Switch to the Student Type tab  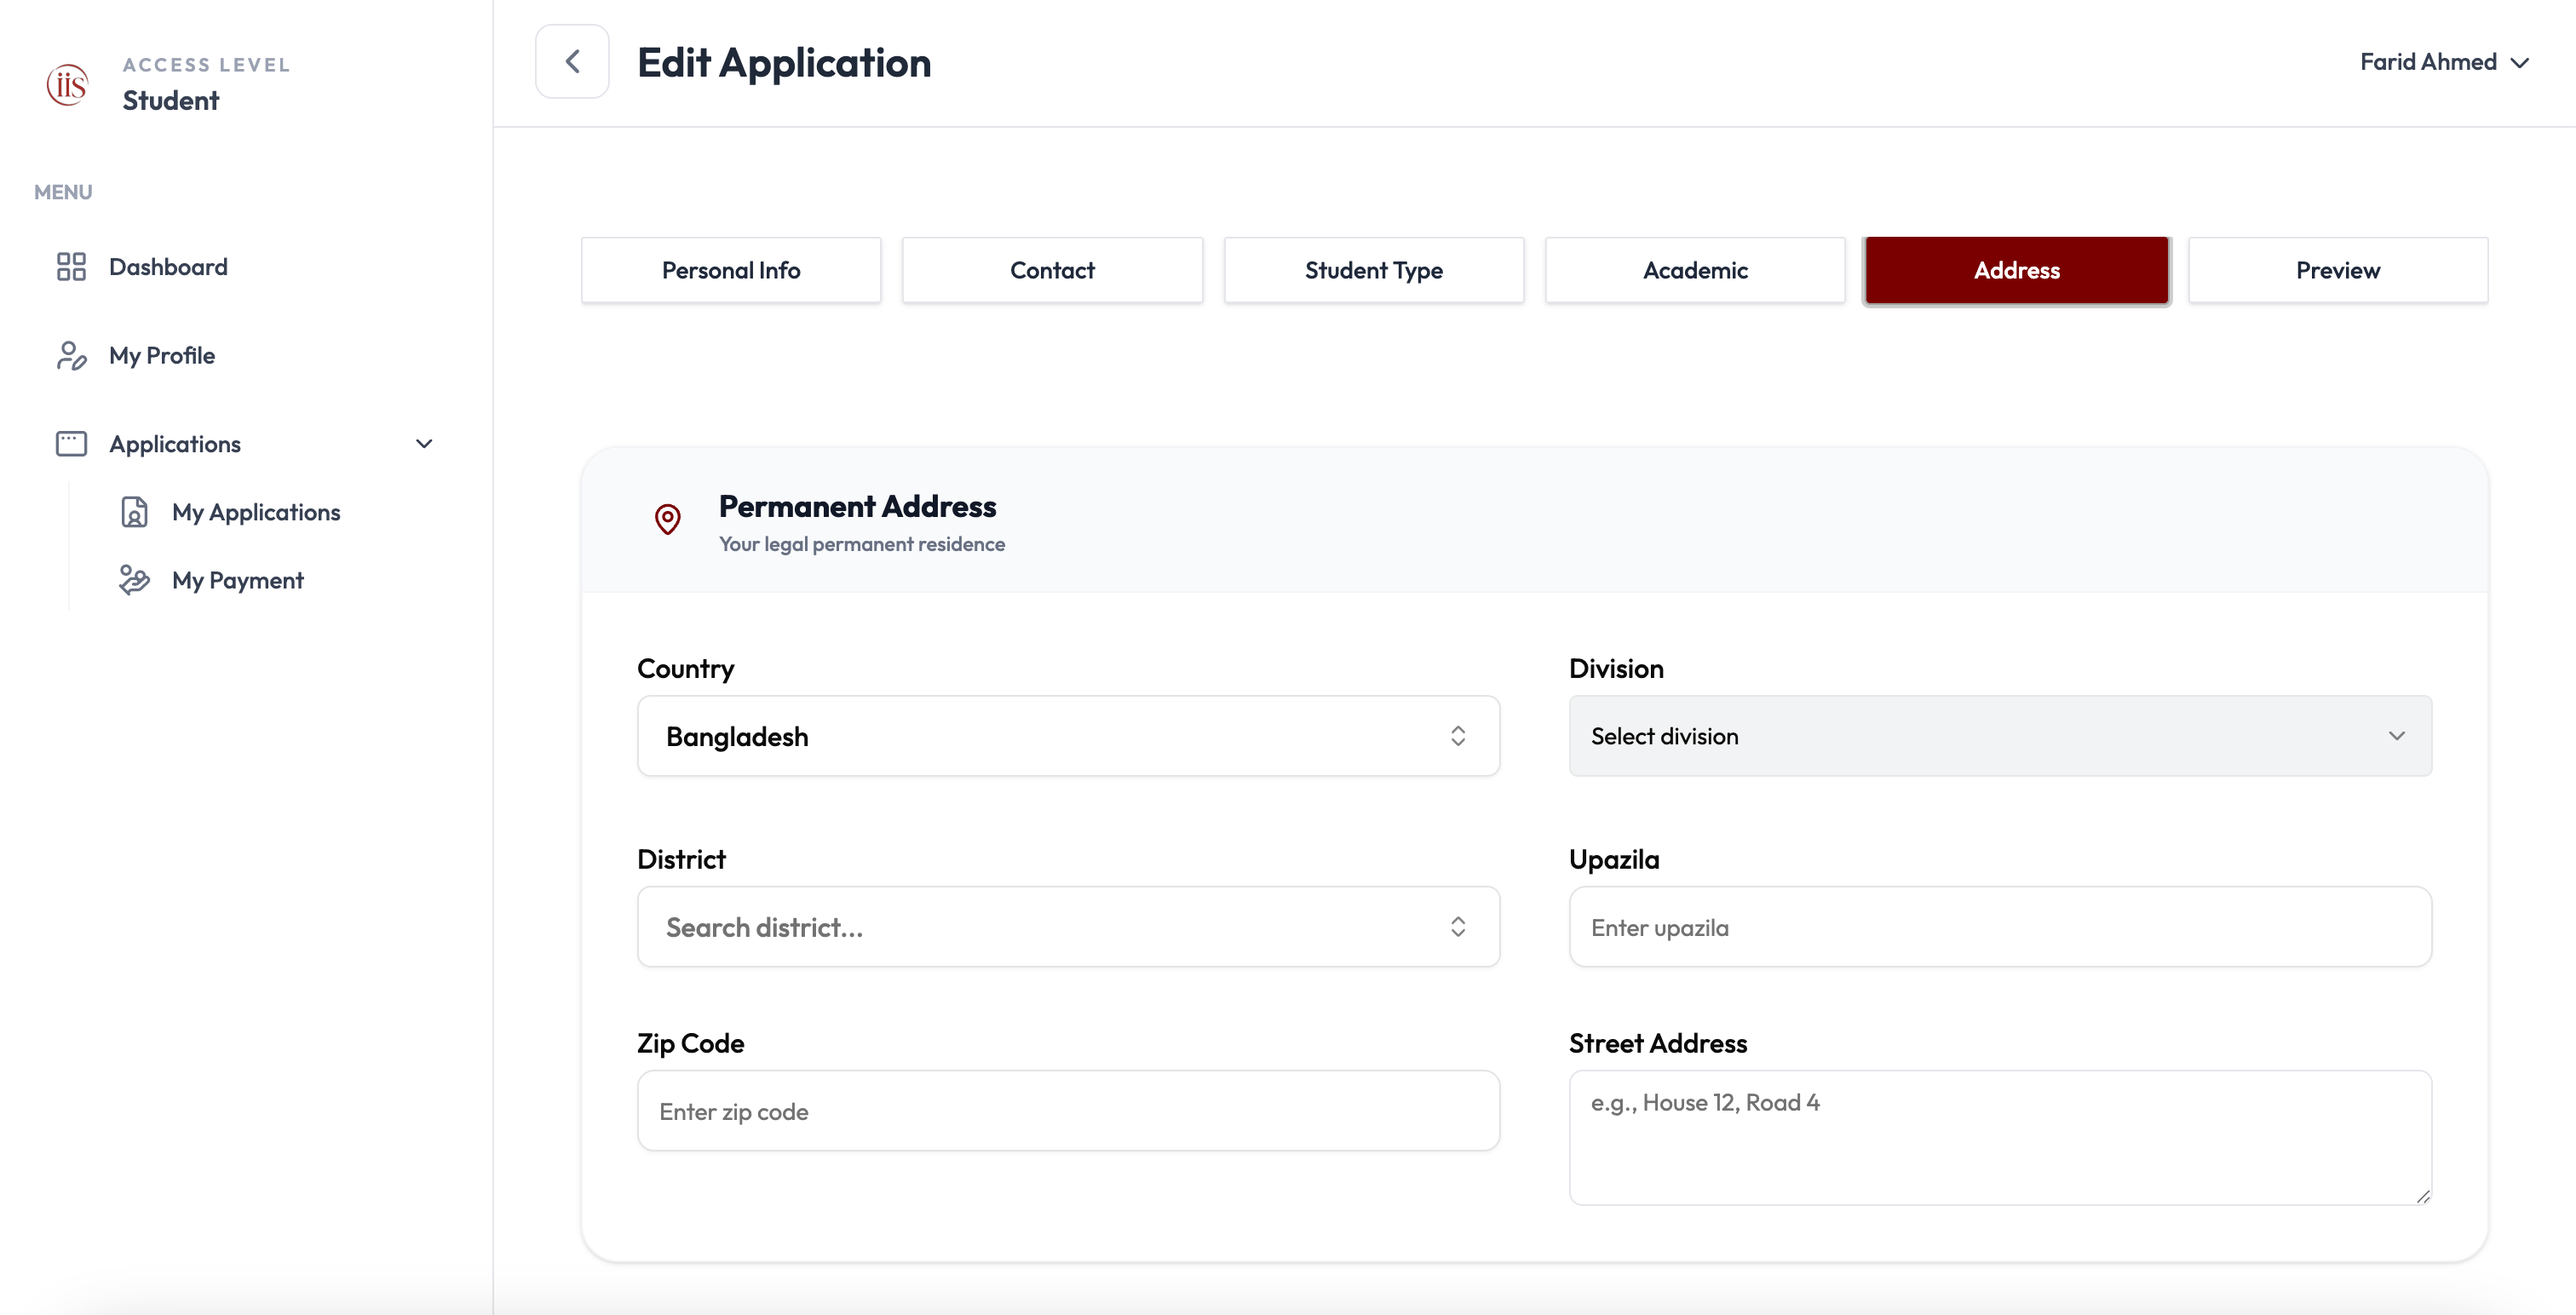pos(1374,270)
